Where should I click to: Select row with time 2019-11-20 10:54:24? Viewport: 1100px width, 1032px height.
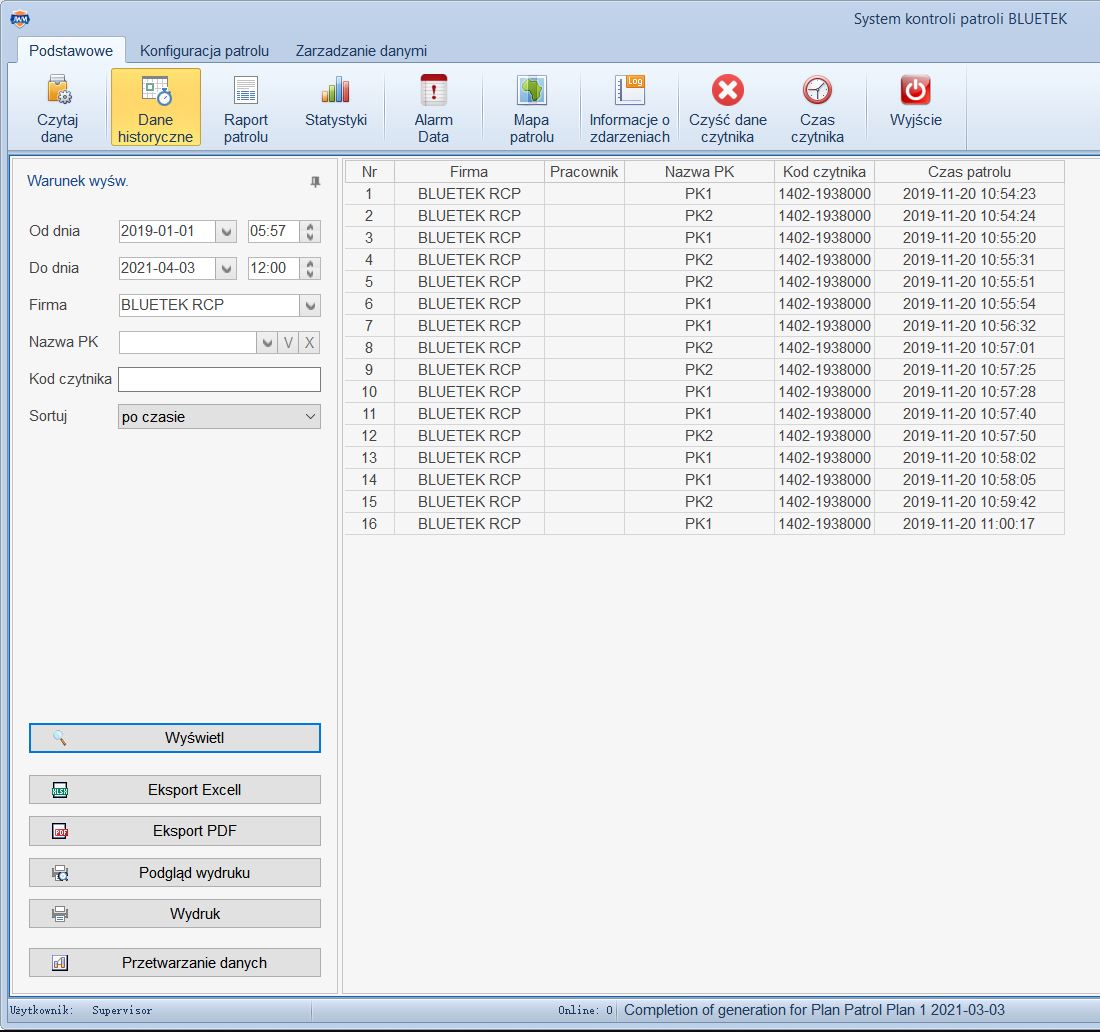[704, 215]
